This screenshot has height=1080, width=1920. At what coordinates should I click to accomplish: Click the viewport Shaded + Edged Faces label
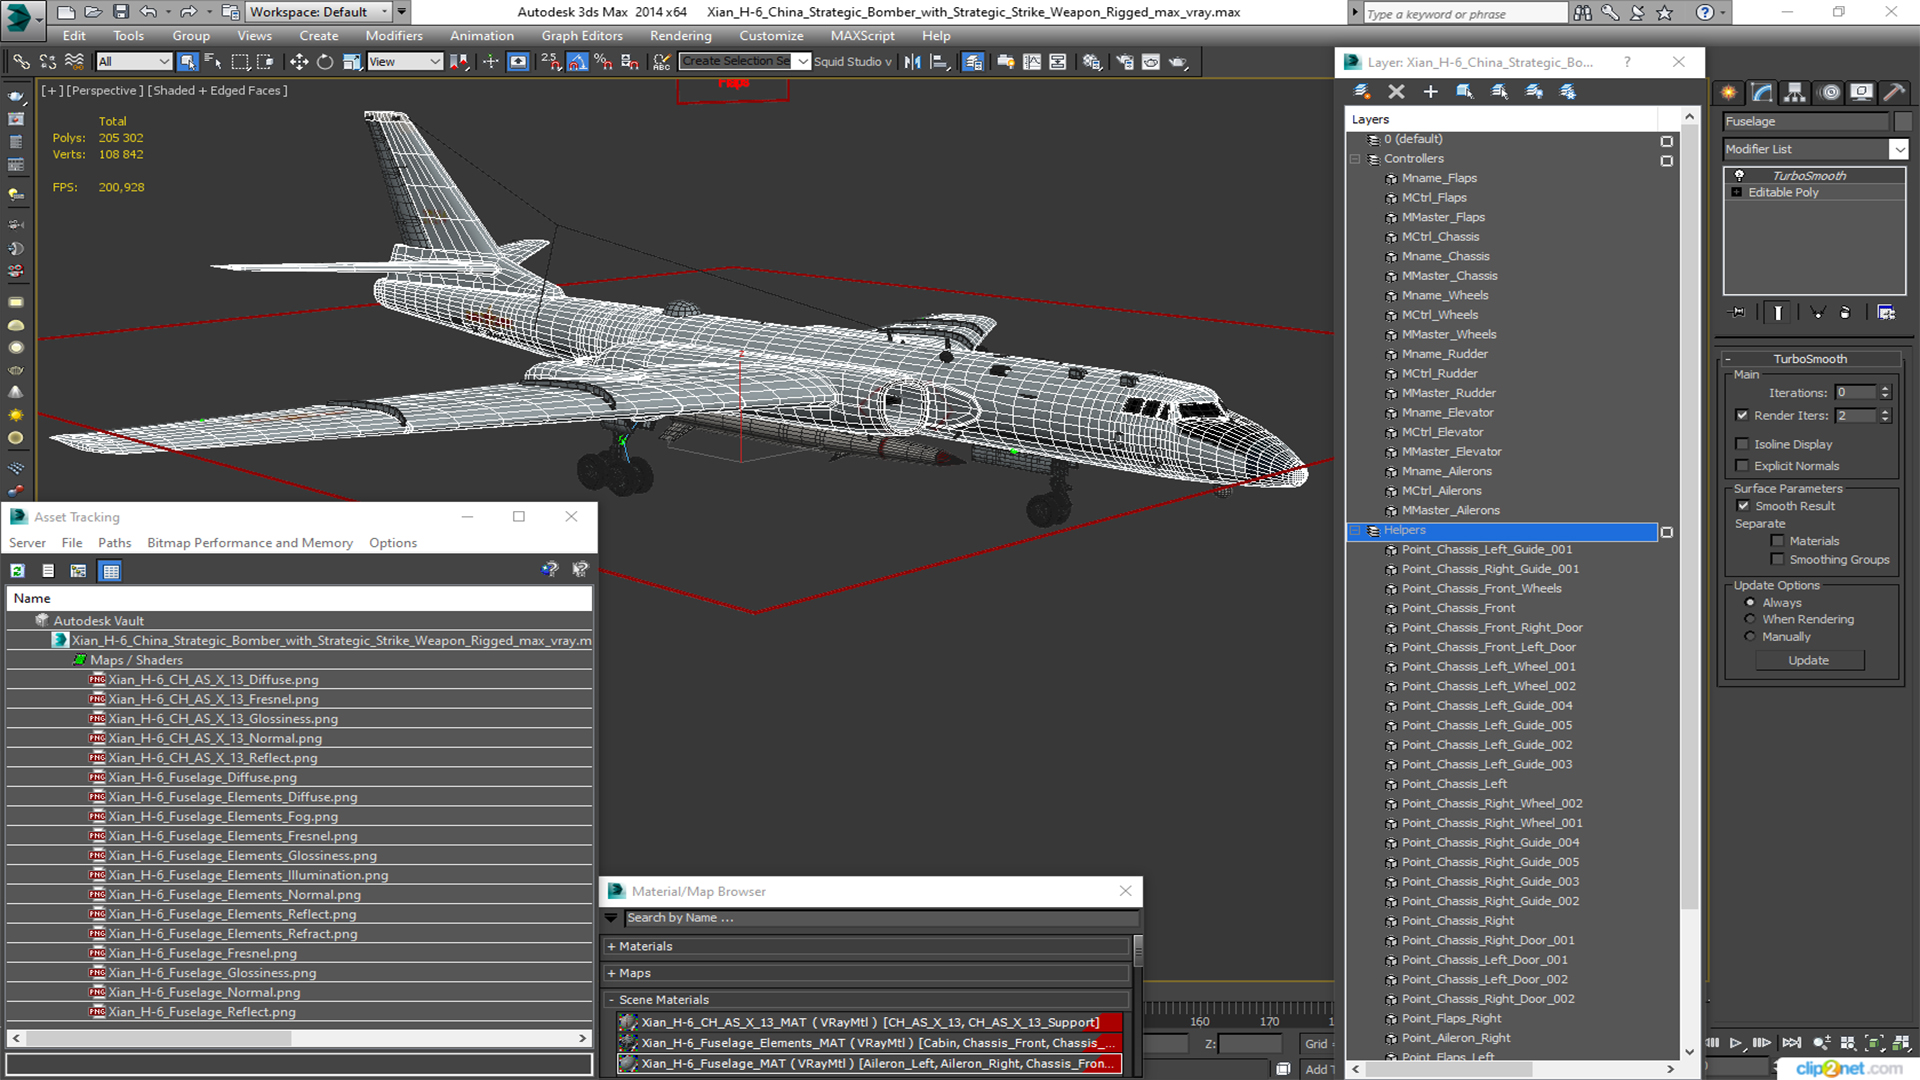218,91
